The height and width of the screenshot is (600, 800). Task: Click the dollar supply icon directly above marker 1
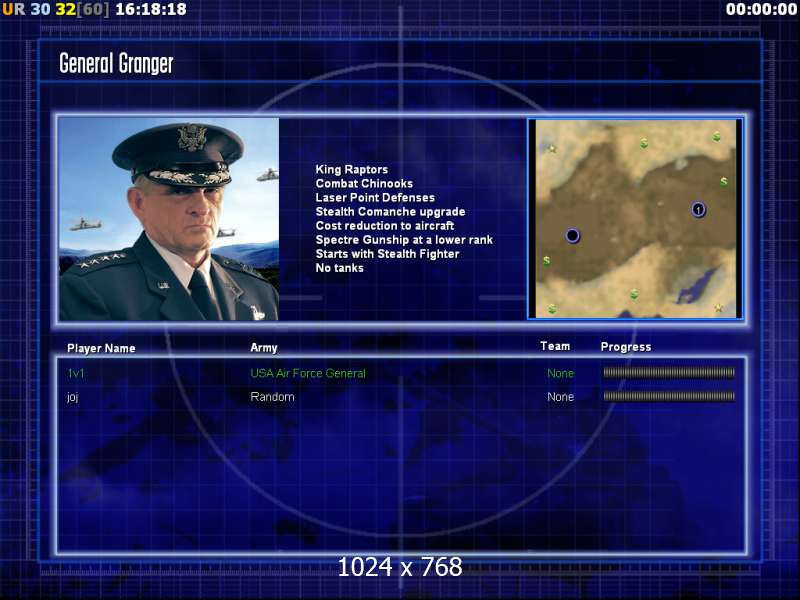pos(723,182)
